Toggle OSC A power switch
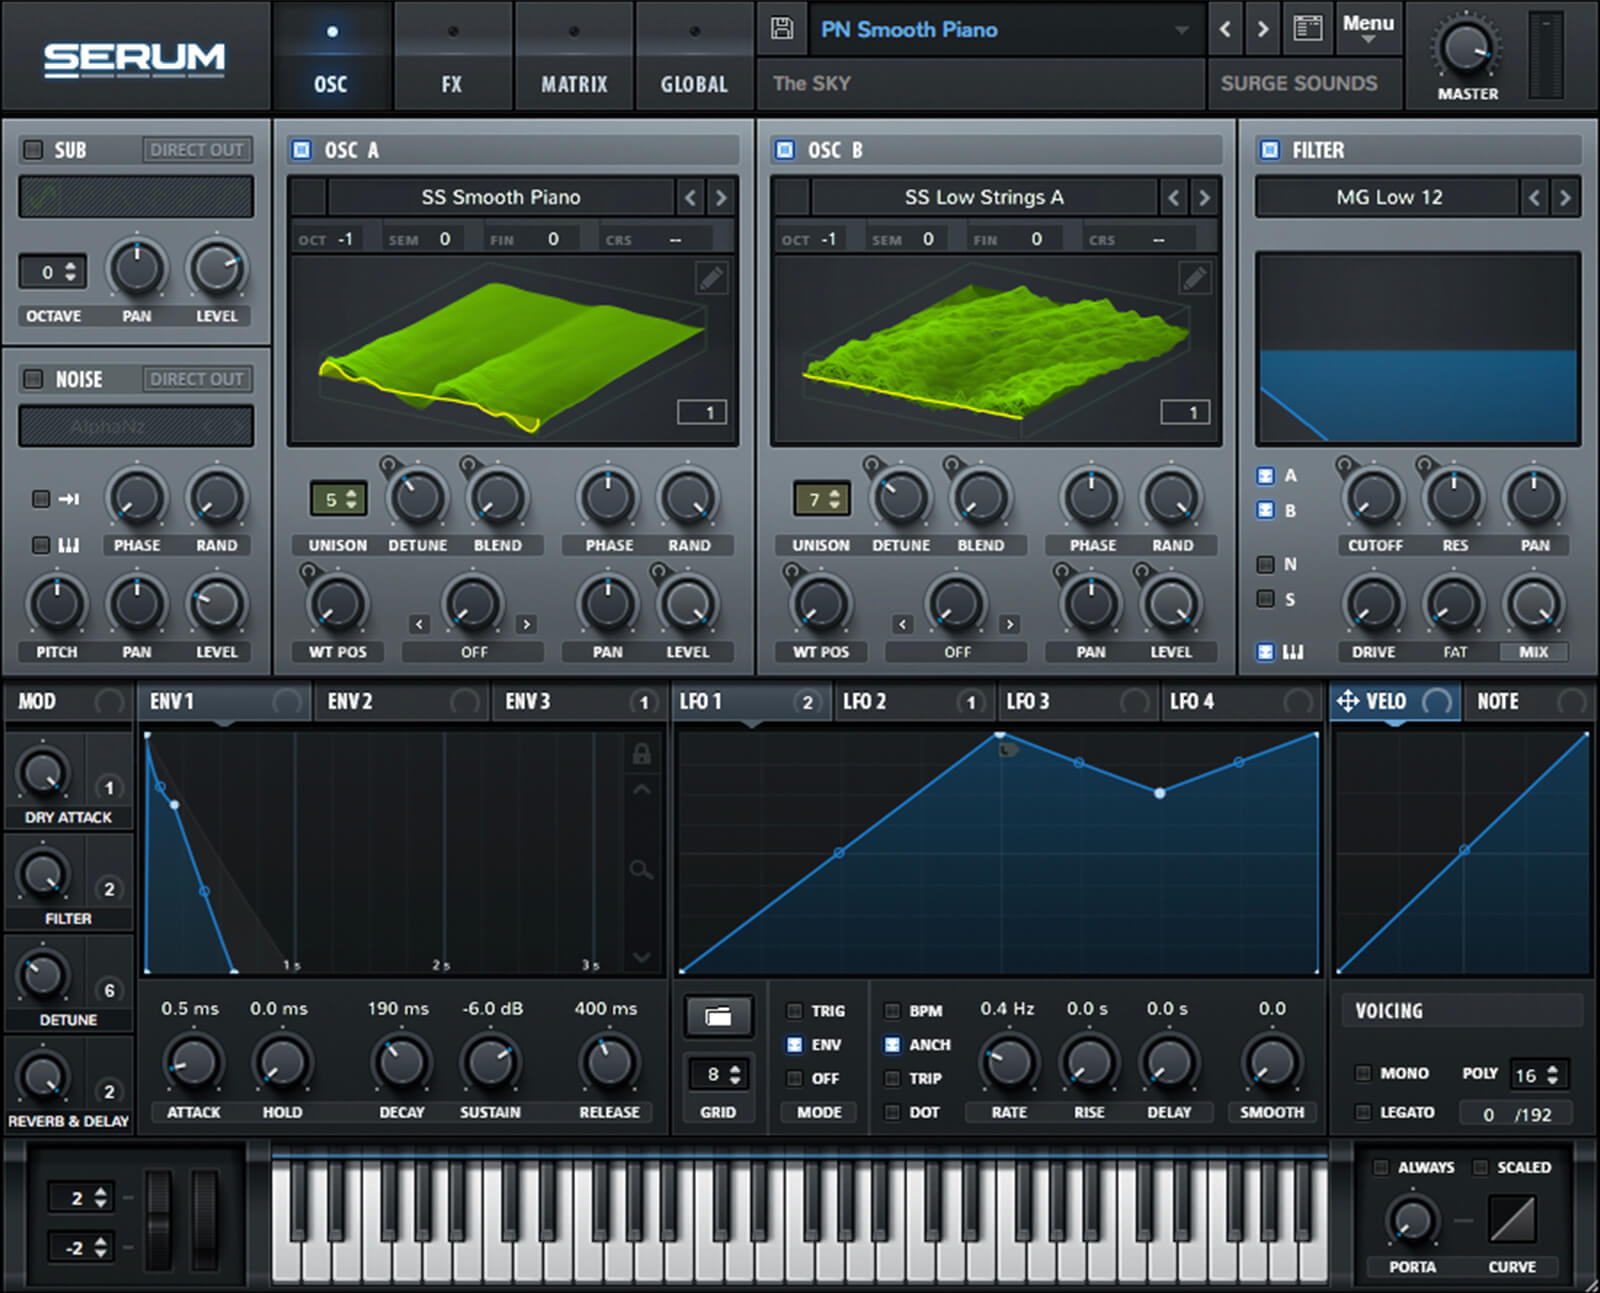Viewport: 1600px width, 1293px height. tap(301, 150)
